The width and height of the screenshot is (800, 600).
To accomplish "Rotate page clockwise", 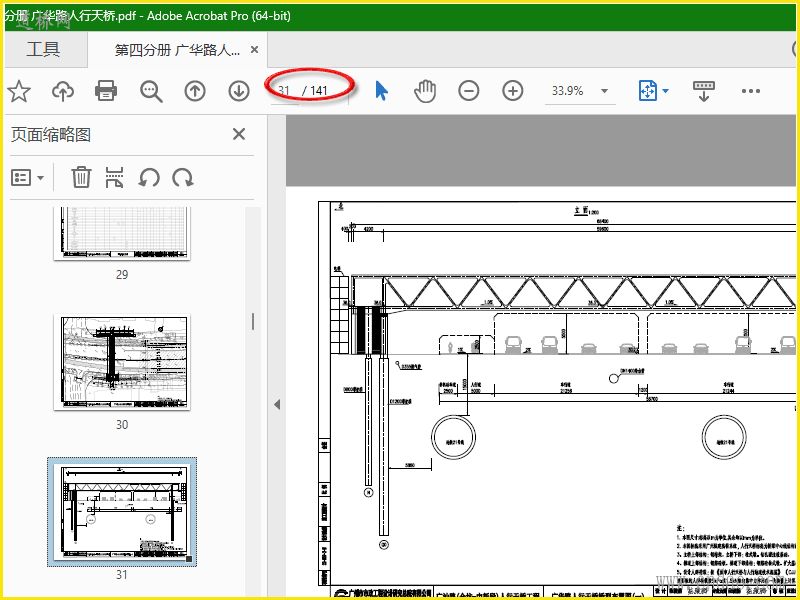I will (x=183, y=178).
